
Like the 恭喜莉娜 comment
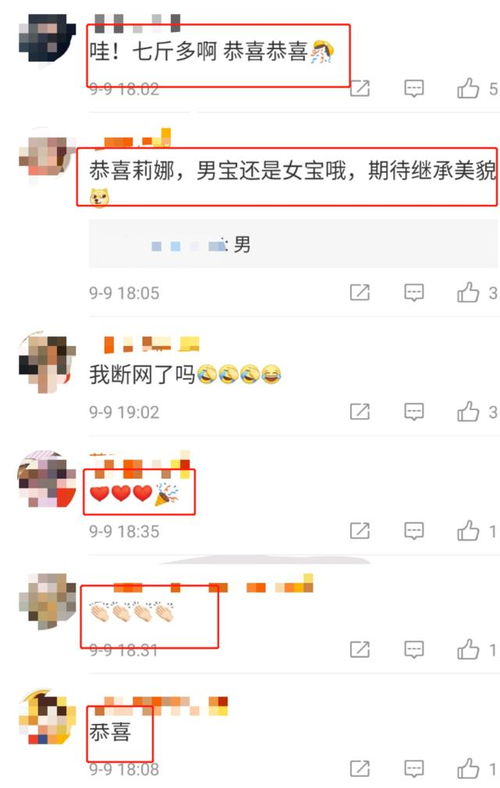(x=468, y=292)
